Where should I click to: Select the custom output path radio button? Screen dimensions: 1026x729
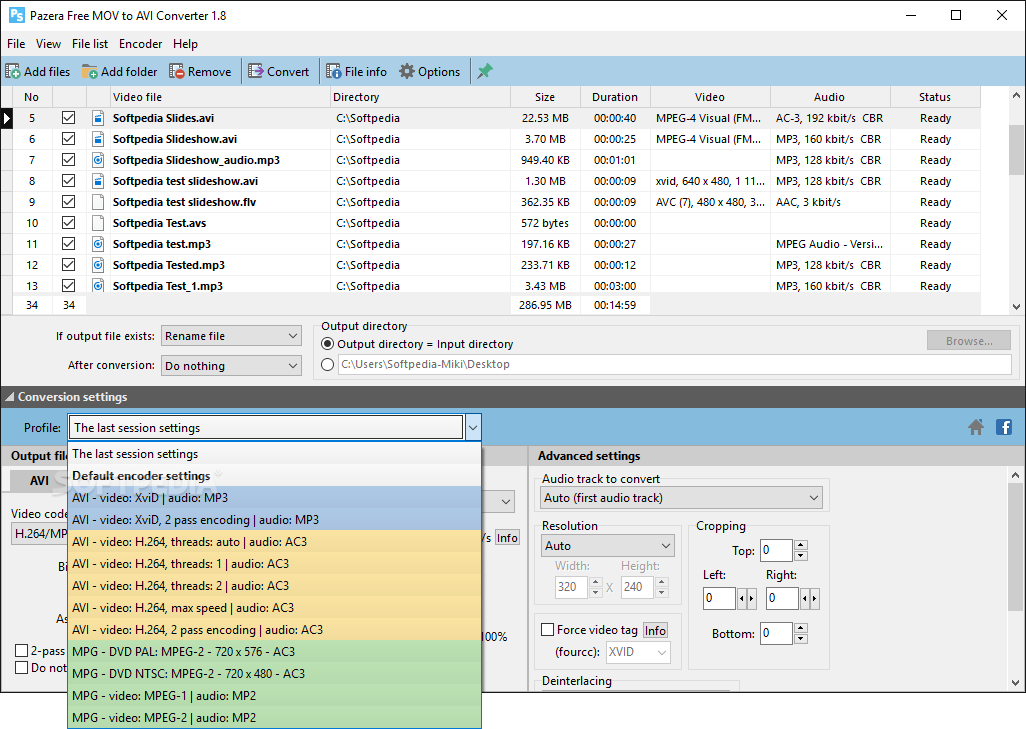(328, 364)
